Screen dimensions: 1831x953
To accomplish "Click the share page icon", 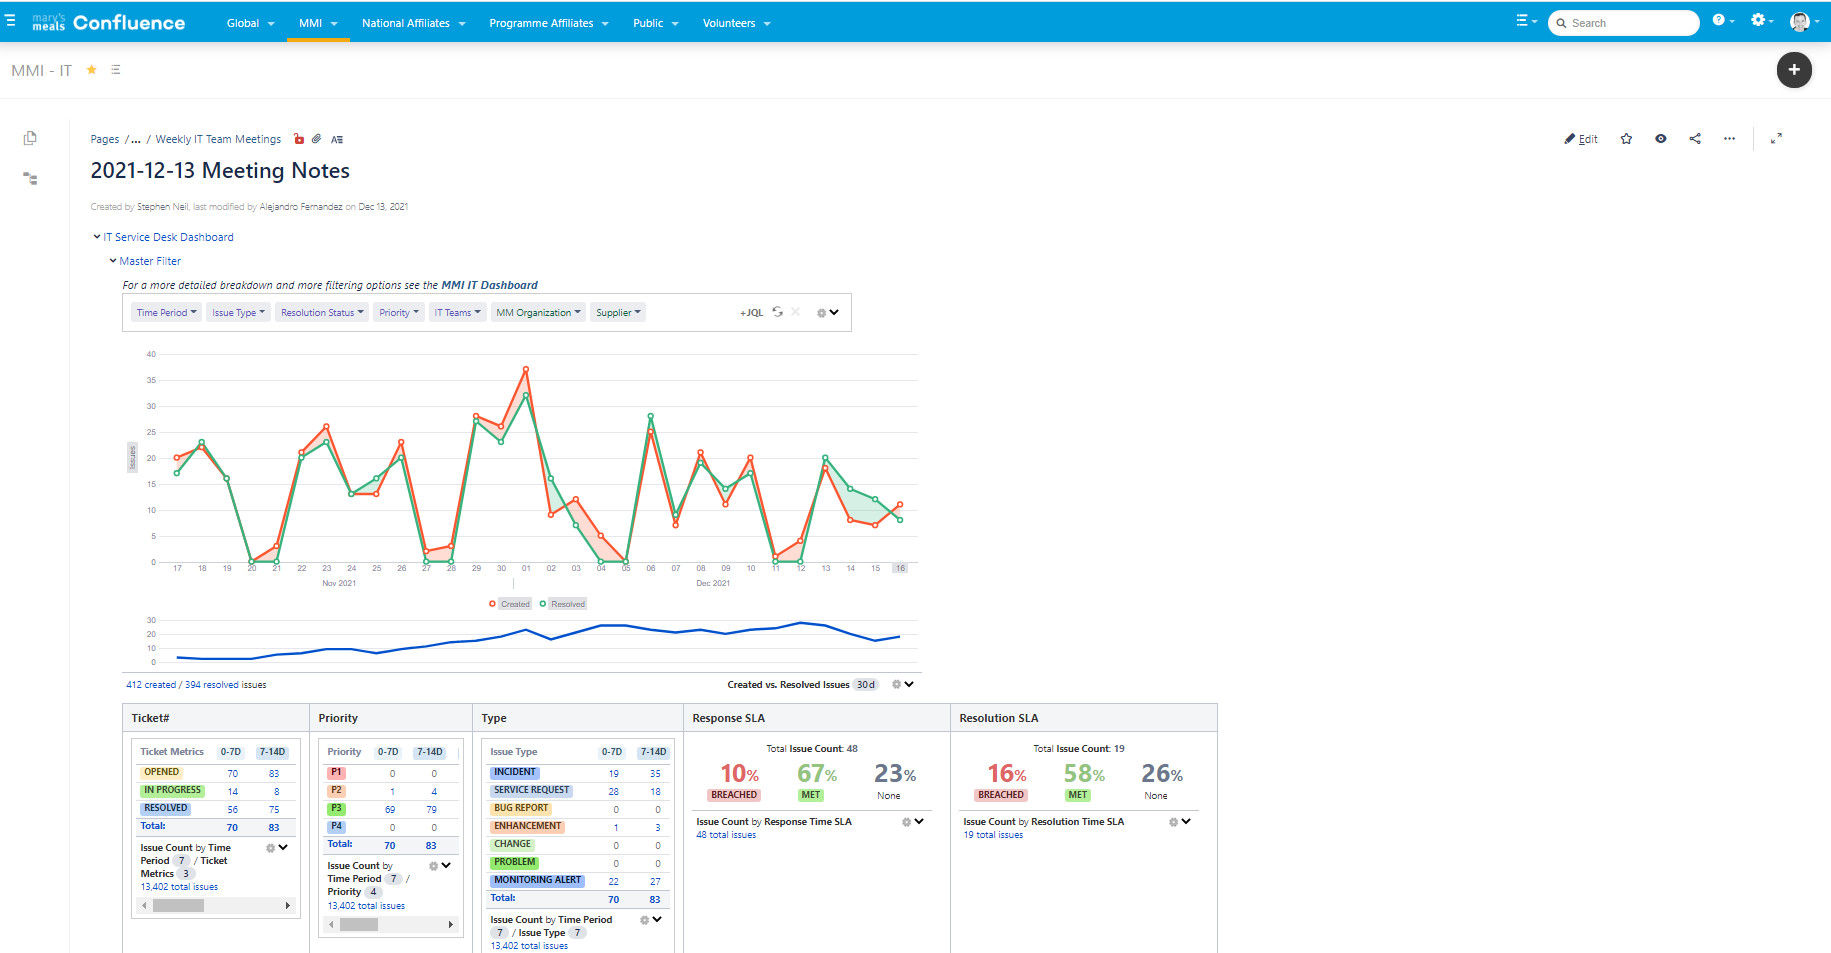I will [x=1695, y=139].
